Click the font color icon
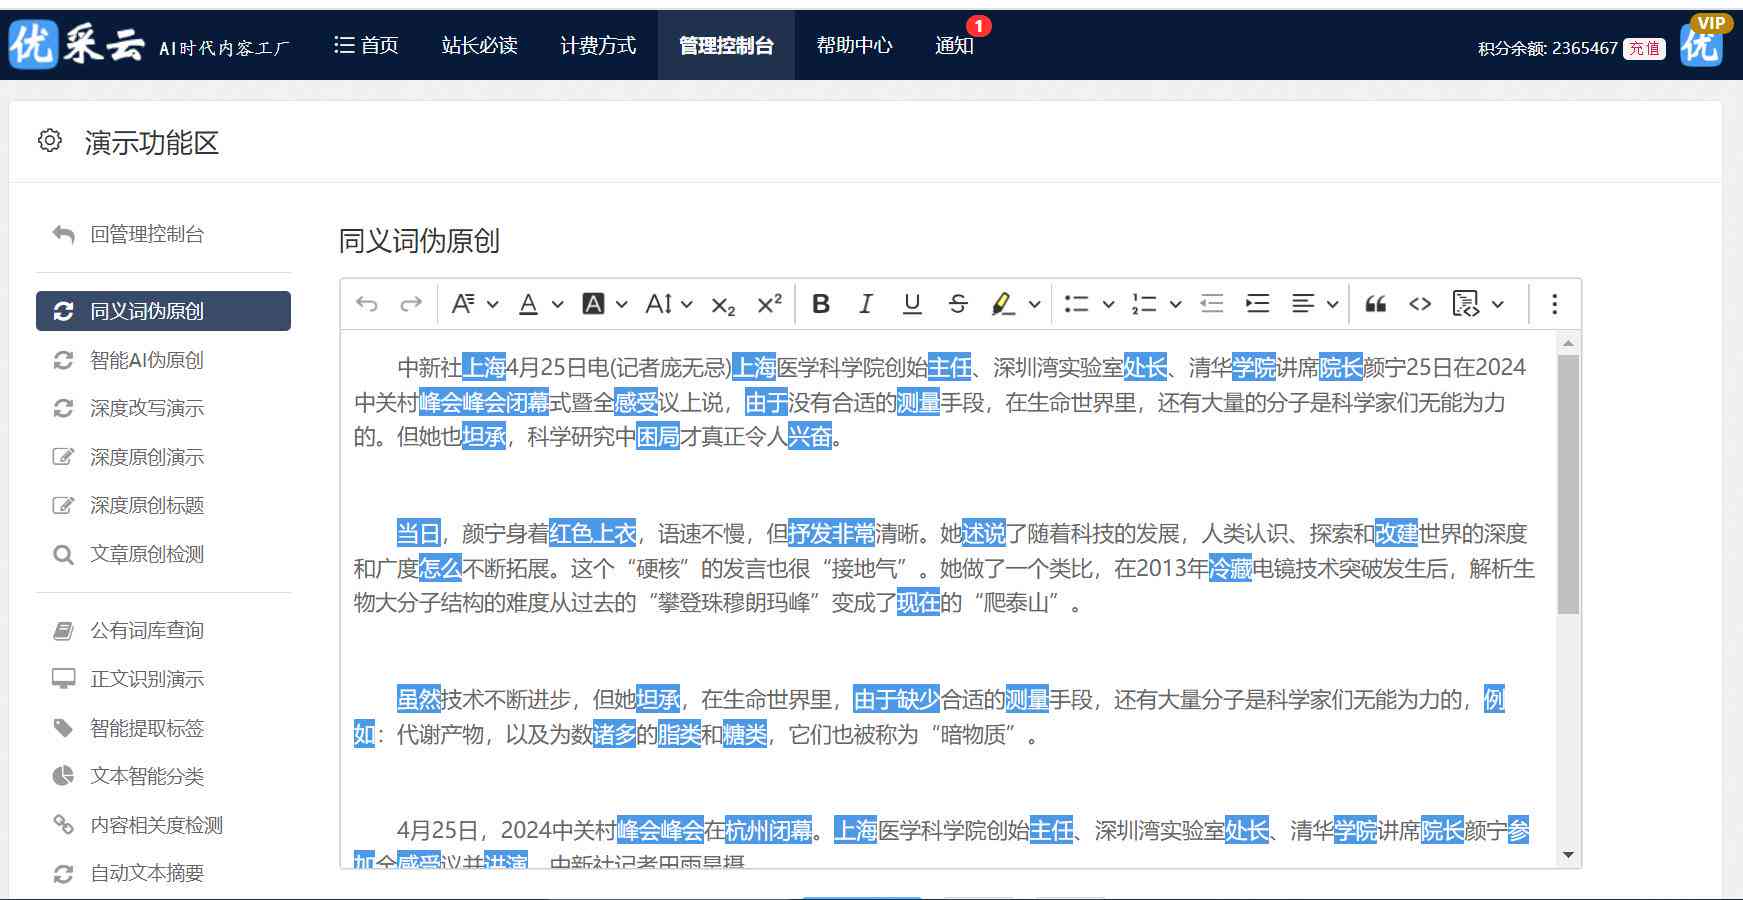The image size is (1743, 900). pyautogui.click(x=529, y=304)
